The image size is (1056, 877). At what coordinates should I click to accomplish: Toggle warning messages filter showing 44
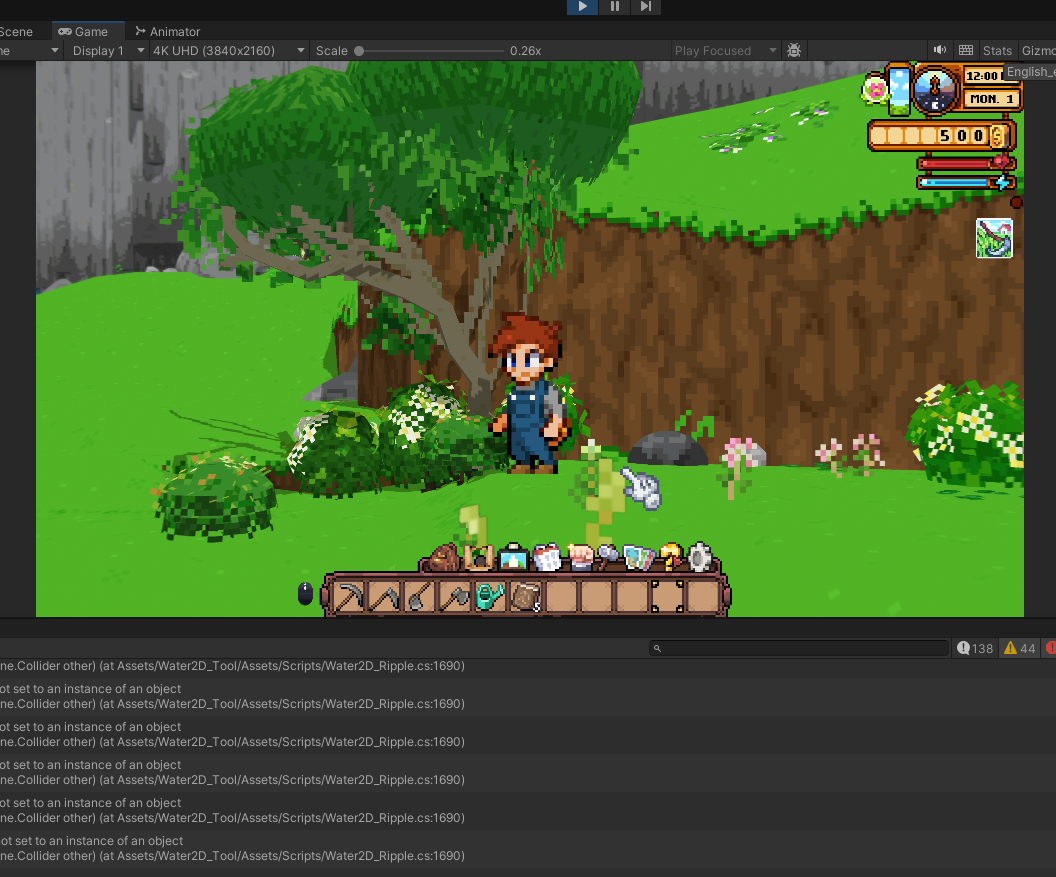(1018, 648)
